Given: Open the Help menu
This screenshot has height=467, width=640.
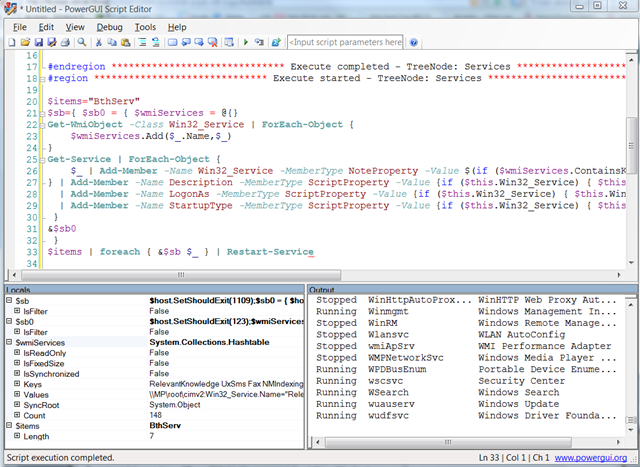Looking at the screenshot, I should (x=177, y=27).
